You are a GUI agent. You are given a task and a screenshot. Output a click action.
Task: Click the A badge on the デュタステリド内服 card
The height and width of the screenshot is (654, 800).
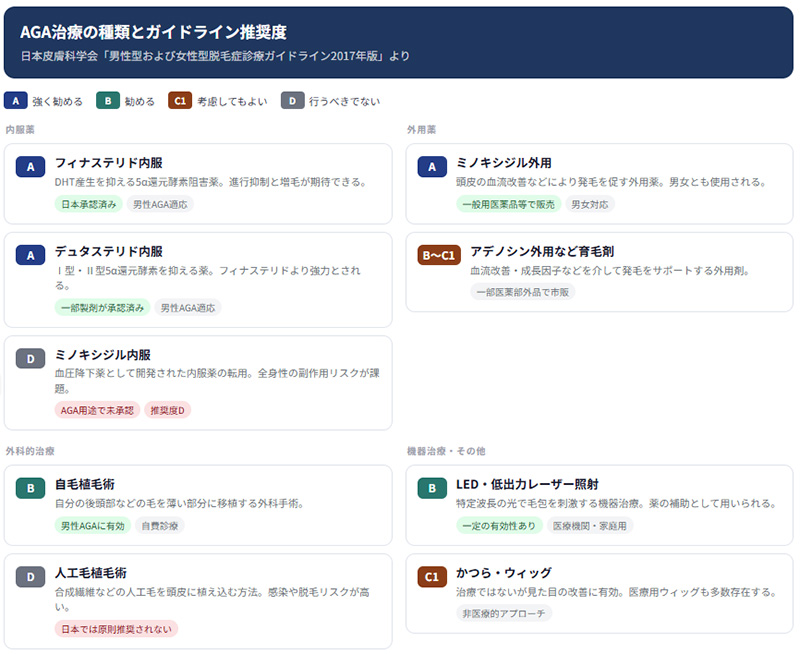[x=31, y=256]
